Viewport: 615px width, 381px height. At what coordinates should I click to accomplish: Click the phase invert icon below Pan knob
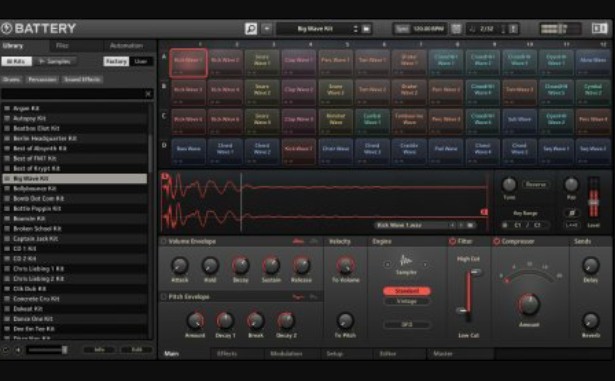pyautogui.click(x=571, y=213)
